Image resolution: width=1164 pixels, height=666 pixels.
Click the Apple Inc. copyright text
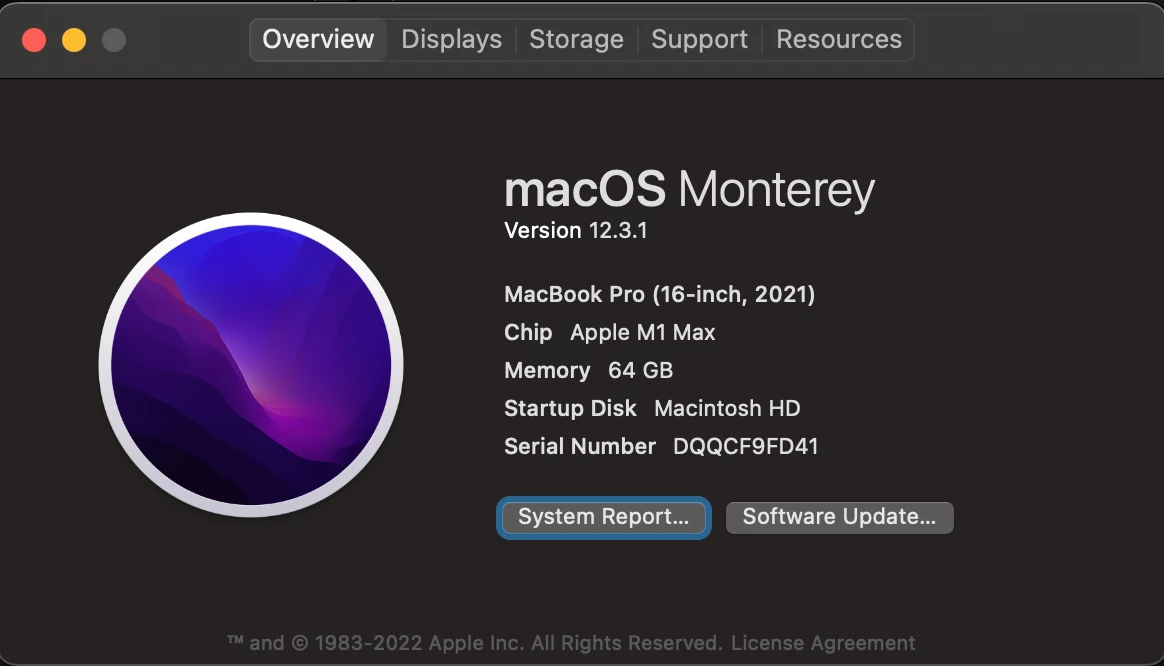[x=475, y=643]
